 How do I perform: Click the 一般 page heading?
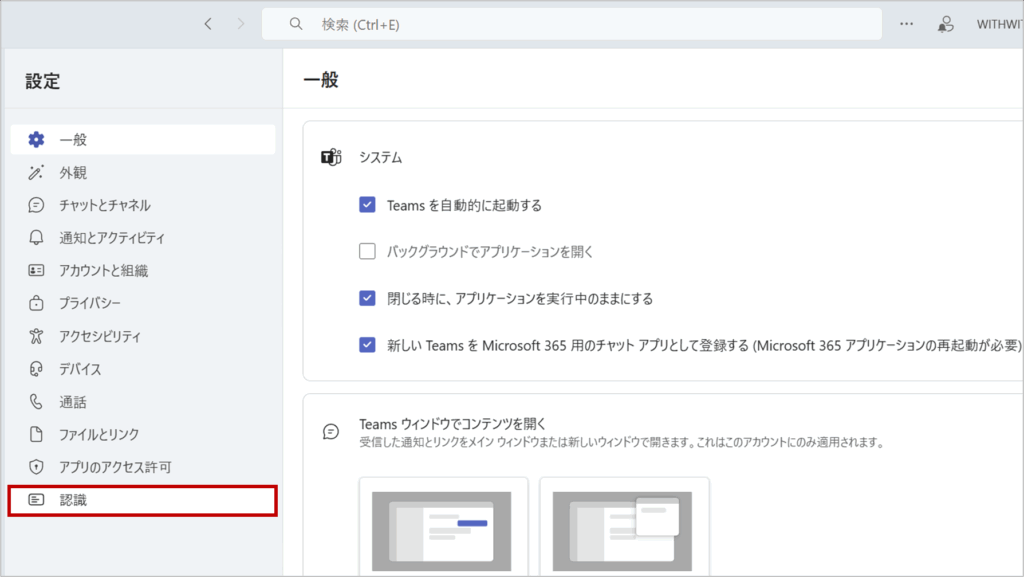click(x=321, y=80)
